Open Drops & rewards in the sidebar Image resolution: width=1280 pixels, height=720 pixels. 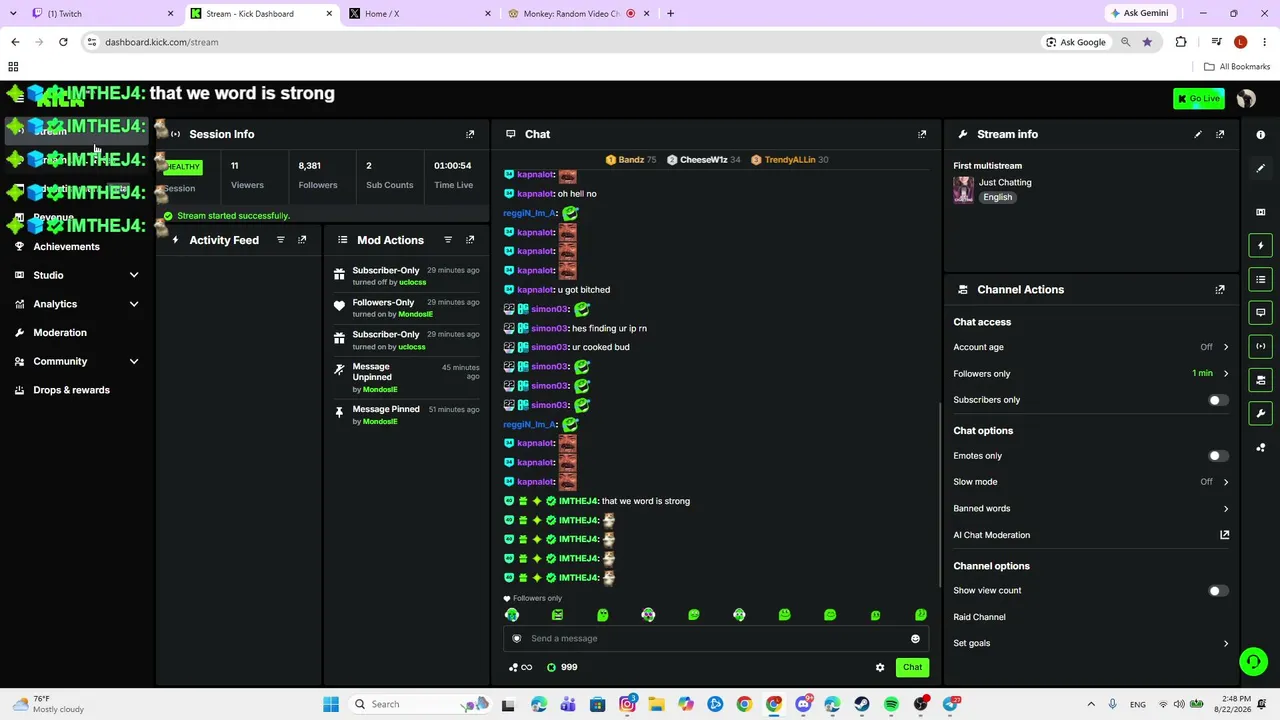[71, 390]
